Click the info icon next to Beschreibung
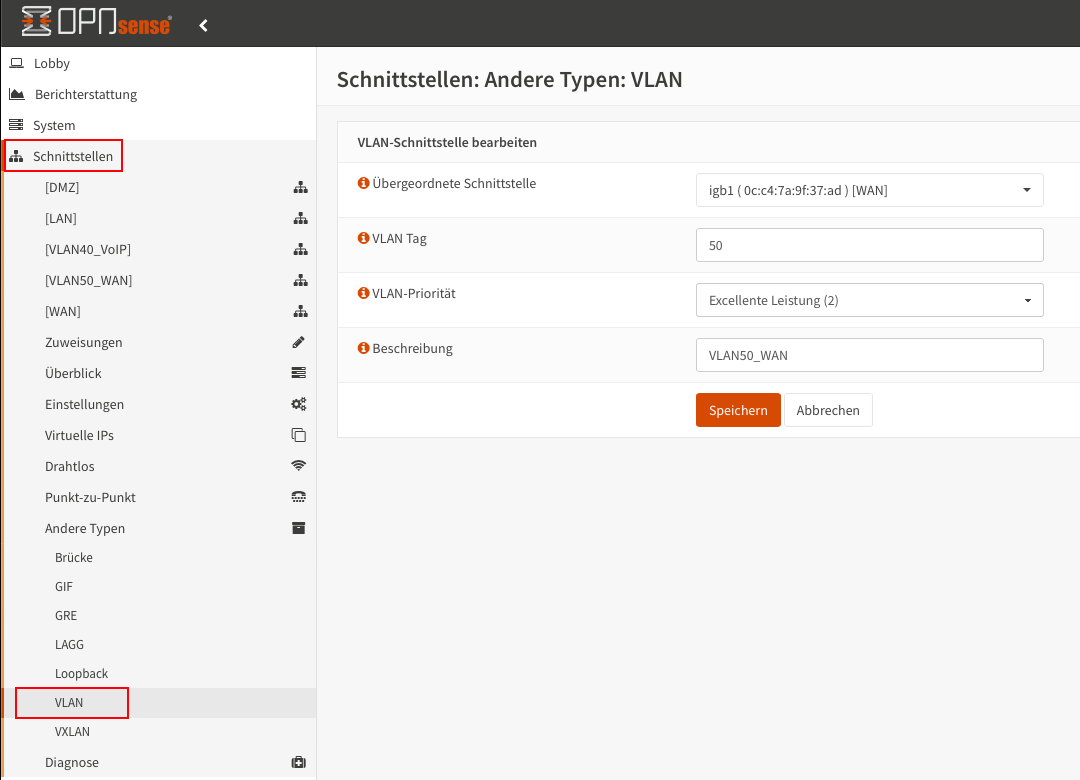This screenshot has height=780, width=1080. pyautogui.click(x=364, y=349)
